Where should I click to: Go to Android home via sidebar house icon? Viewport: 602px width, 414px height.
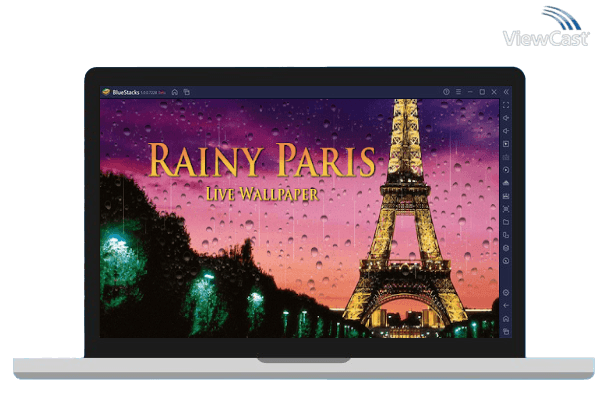pos(506,319)
